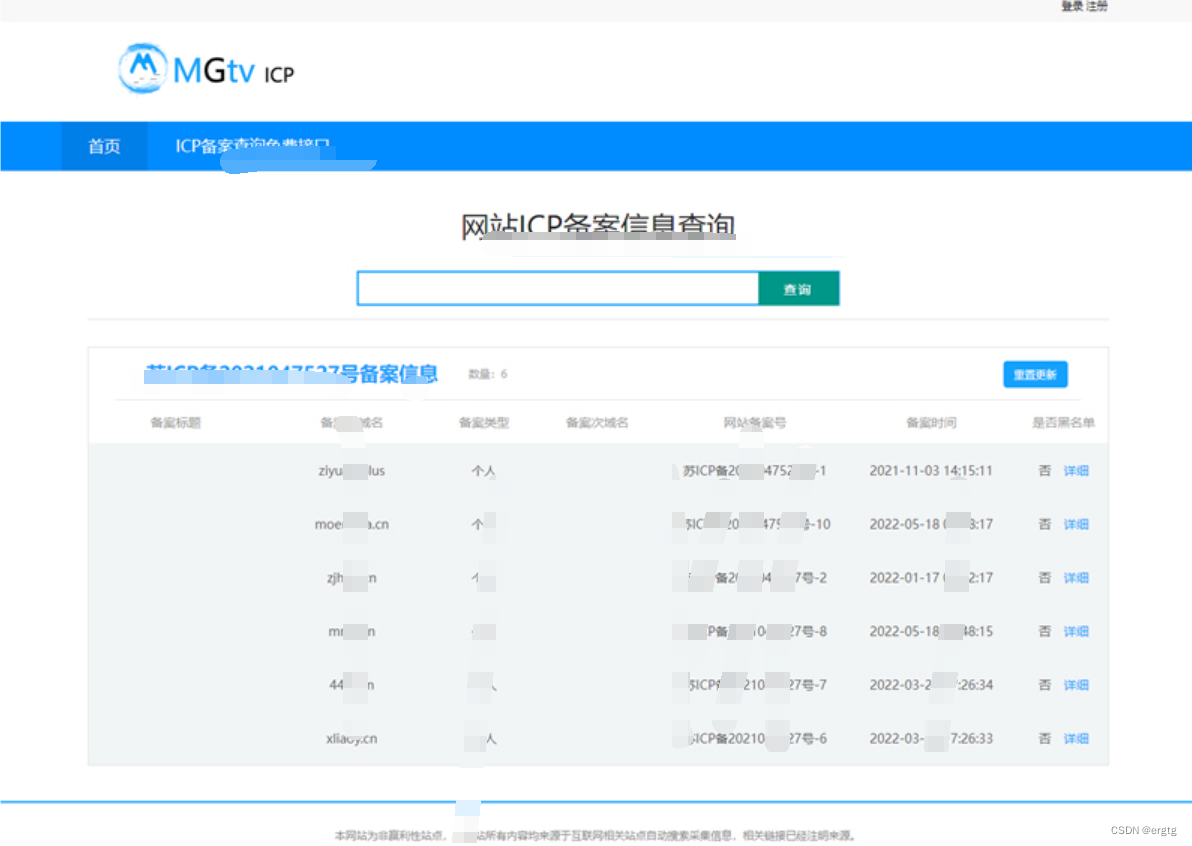The height and width of the screenshot is (846, 1192).
Task: Click the 网站ICP备案信息查询 page heading
Action: click(x=598, y=226)
